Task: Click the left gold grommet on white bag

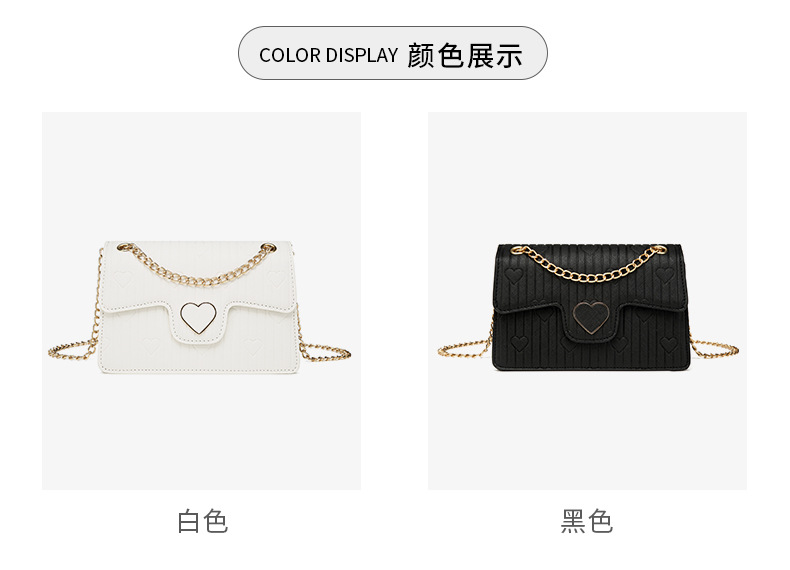Action: point(123,247)
